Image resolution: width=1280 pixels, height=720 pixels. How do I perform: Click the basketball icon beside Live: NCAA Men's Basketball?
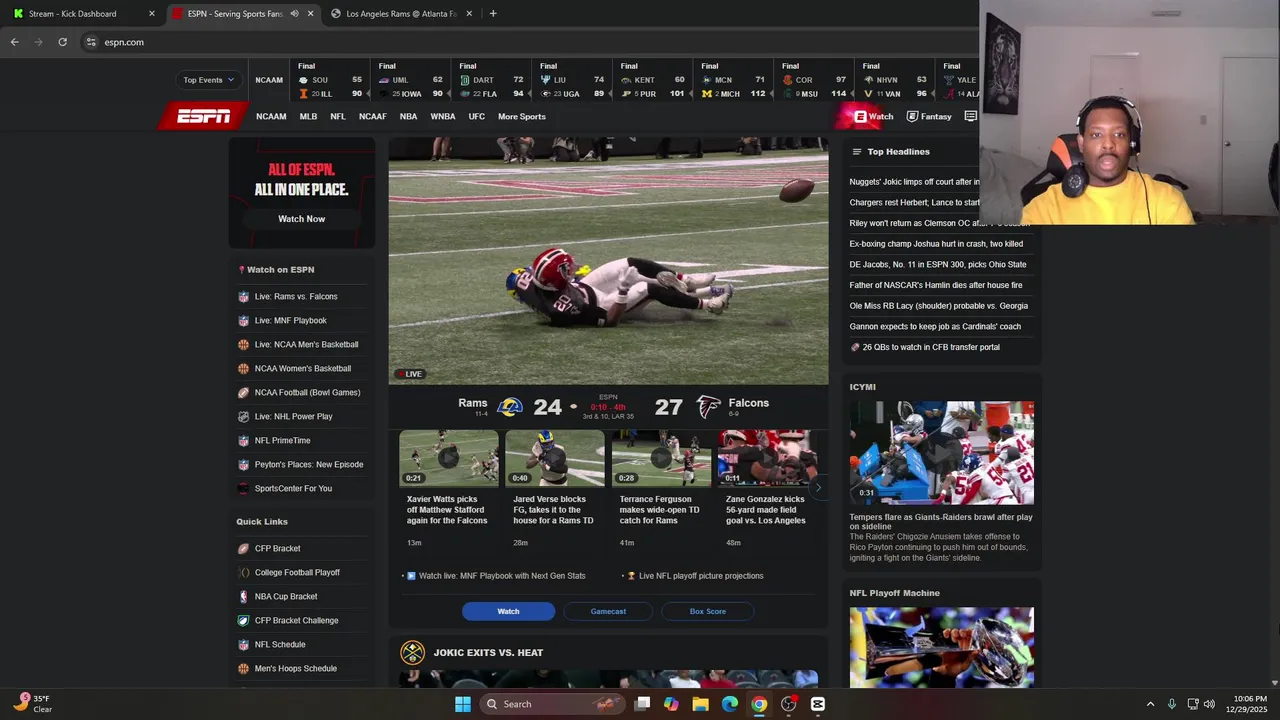tap(243, 345)
